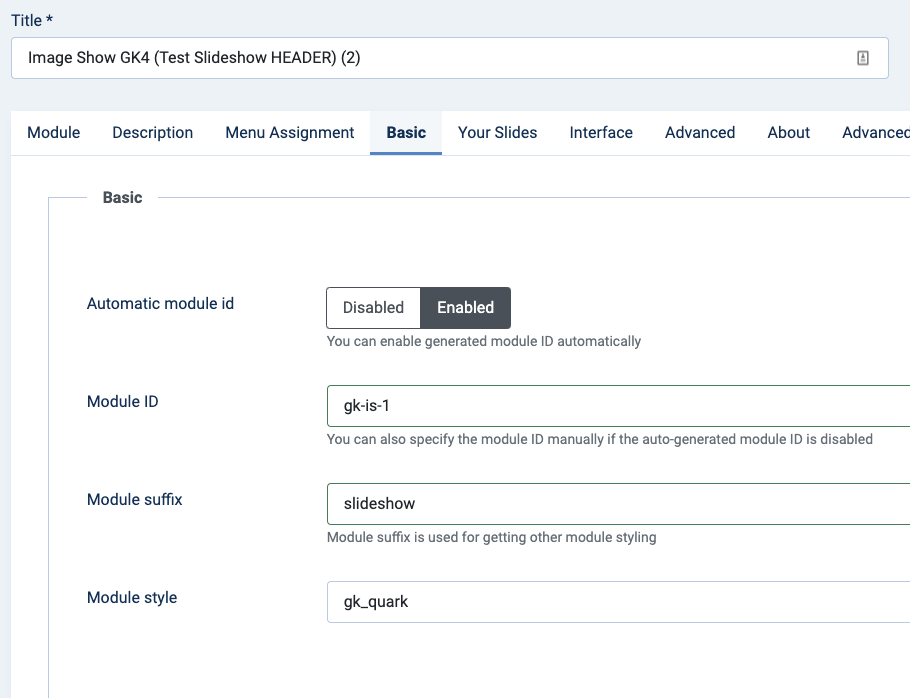
Task: View the About tab
Action: pos(789,132)
